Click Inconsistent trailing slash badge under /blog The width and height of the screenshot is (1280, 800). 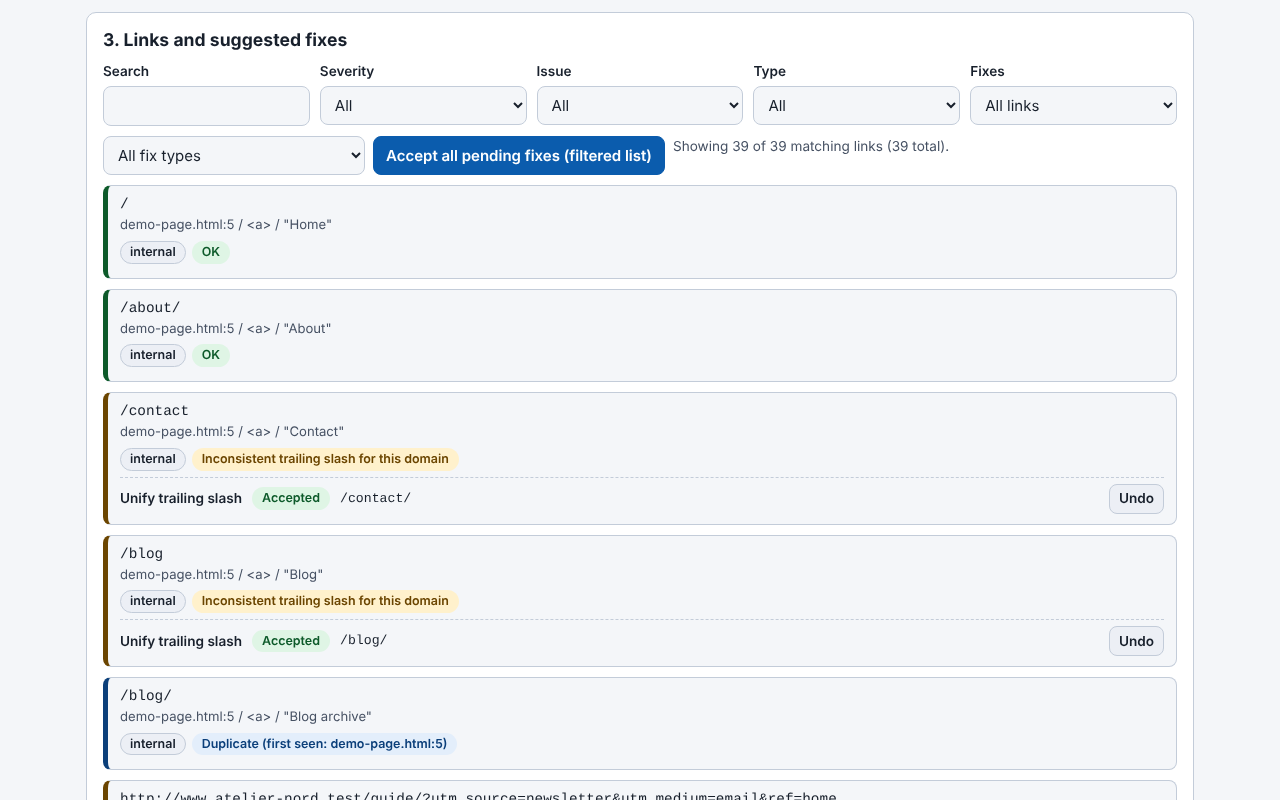[325, 601]
